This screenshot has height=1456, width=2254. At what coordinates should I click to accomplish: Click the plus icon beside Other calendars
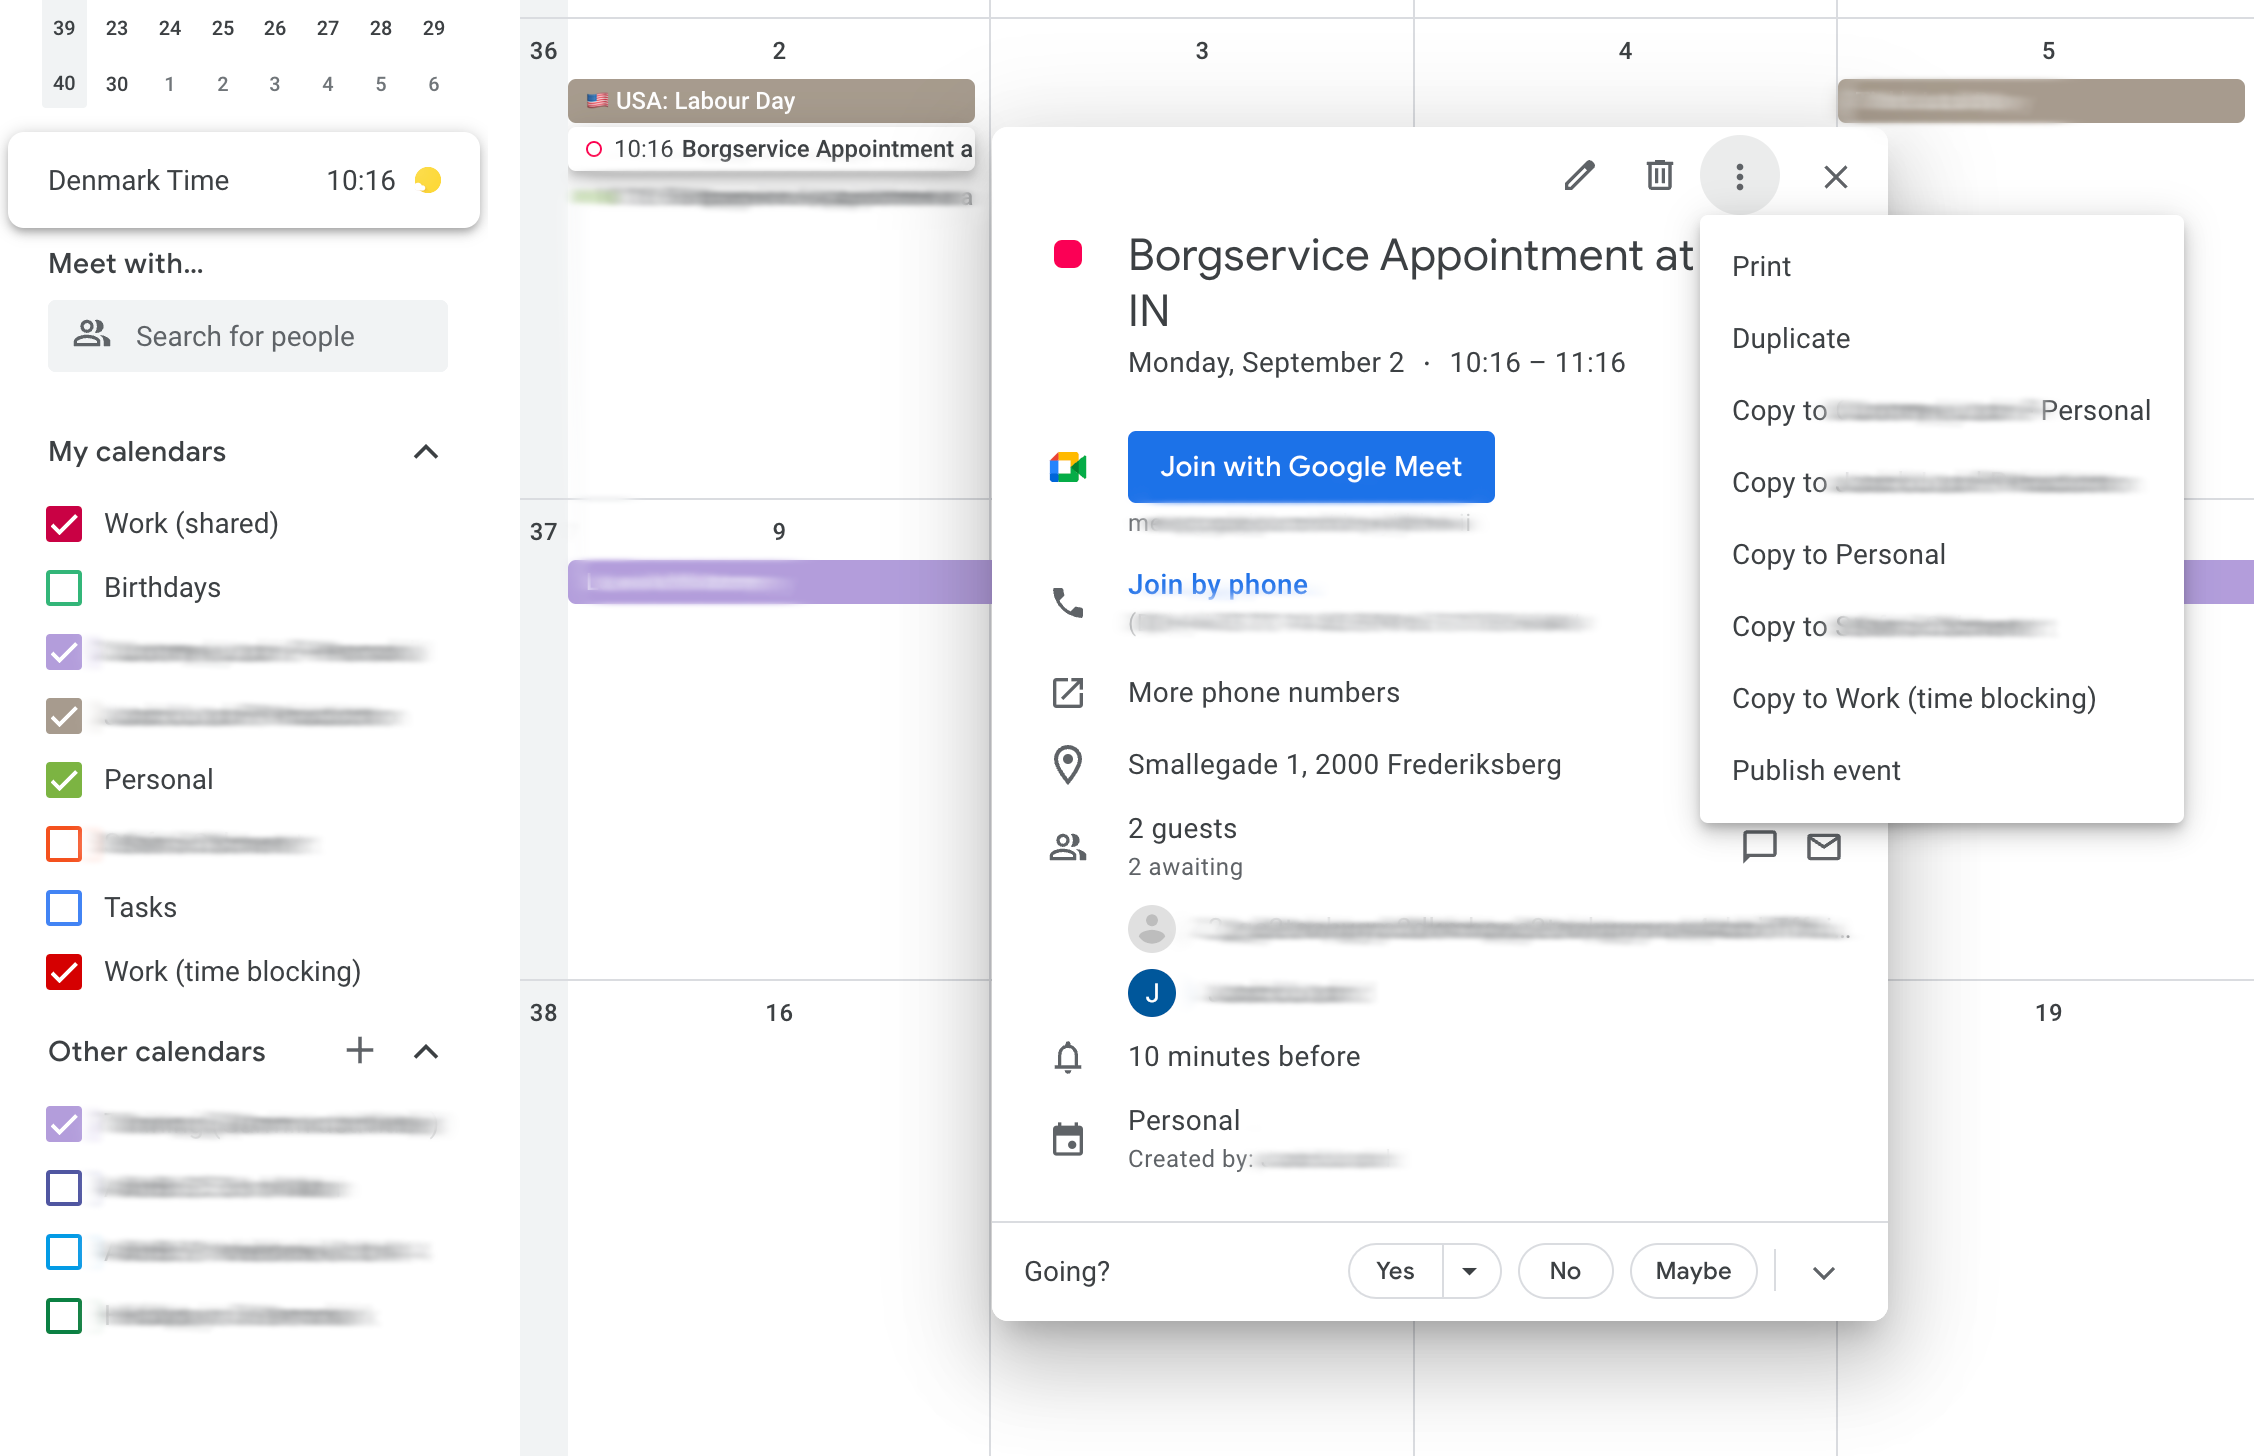coord(359,1050)
